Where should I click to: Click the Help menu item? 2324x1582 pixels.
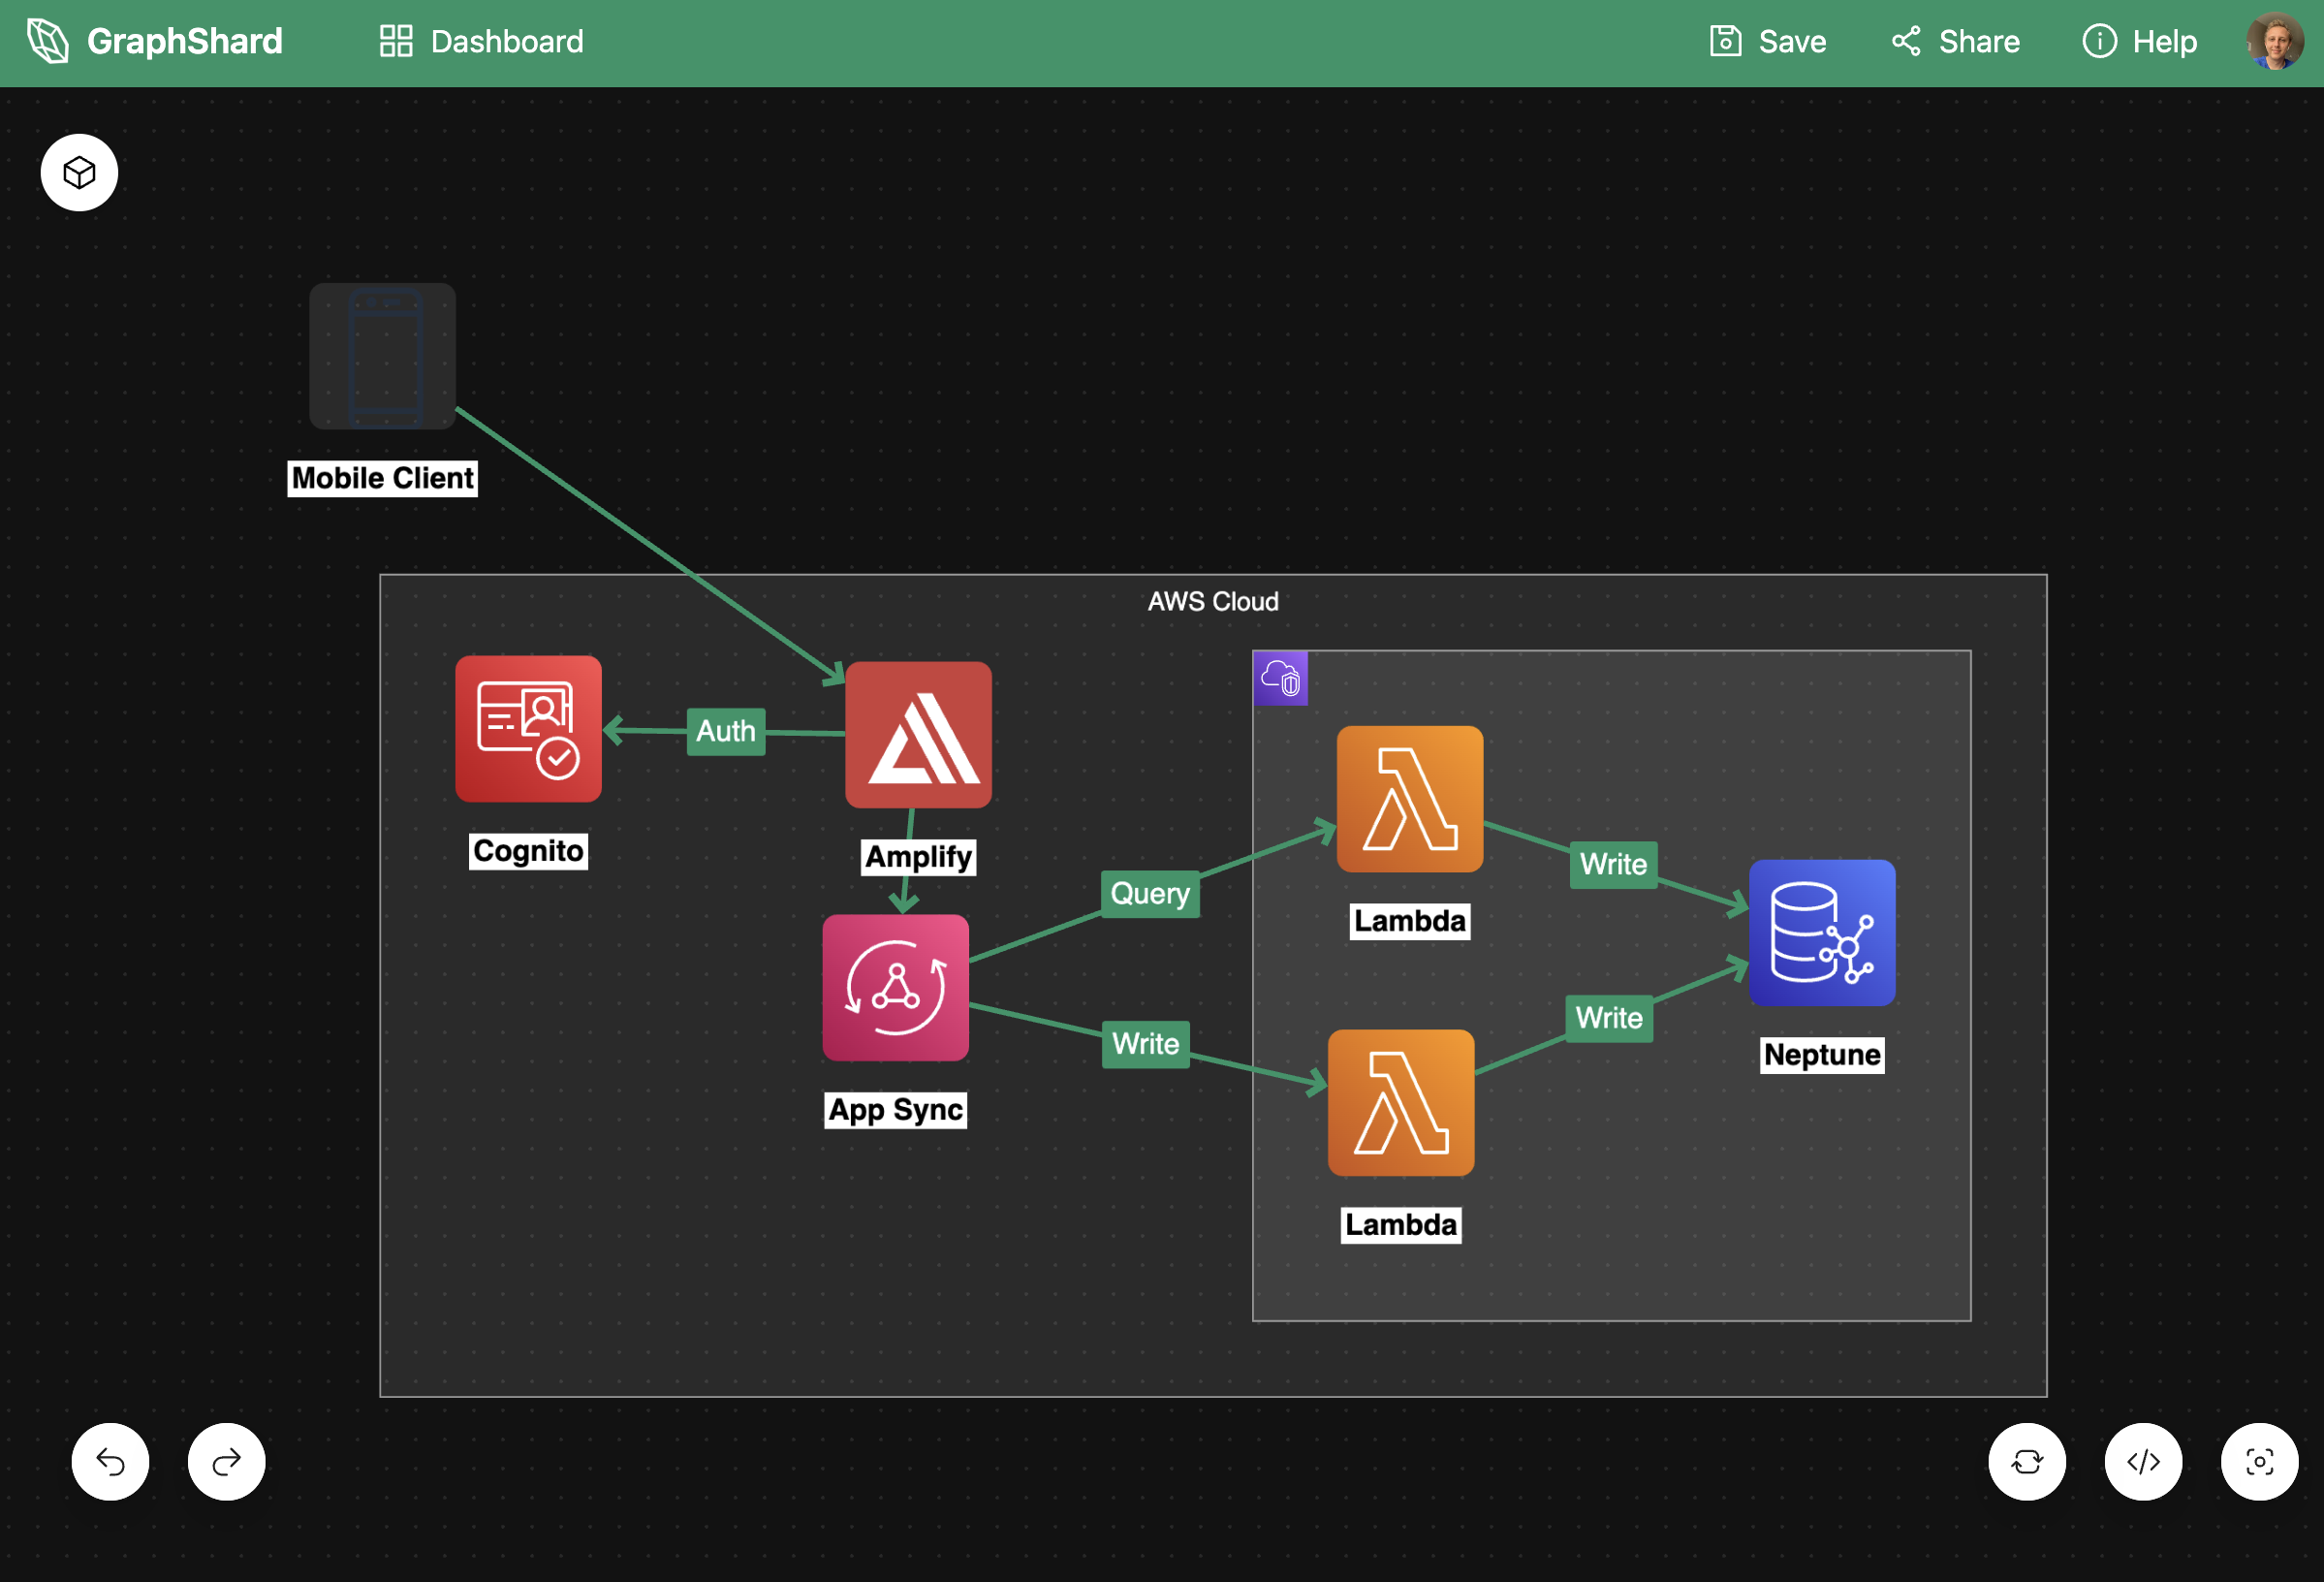[x=2140, y=42]
